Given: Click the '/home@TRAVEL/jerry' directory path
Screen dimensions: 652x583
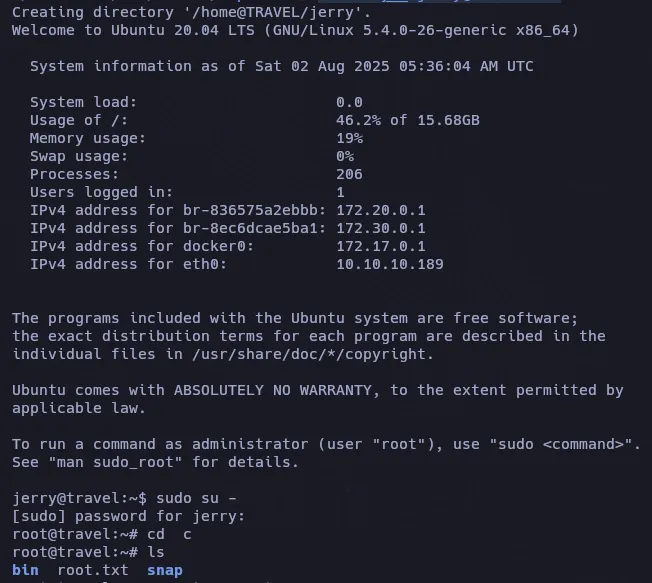Looking at the screenshot, I should tap(273, 12).
